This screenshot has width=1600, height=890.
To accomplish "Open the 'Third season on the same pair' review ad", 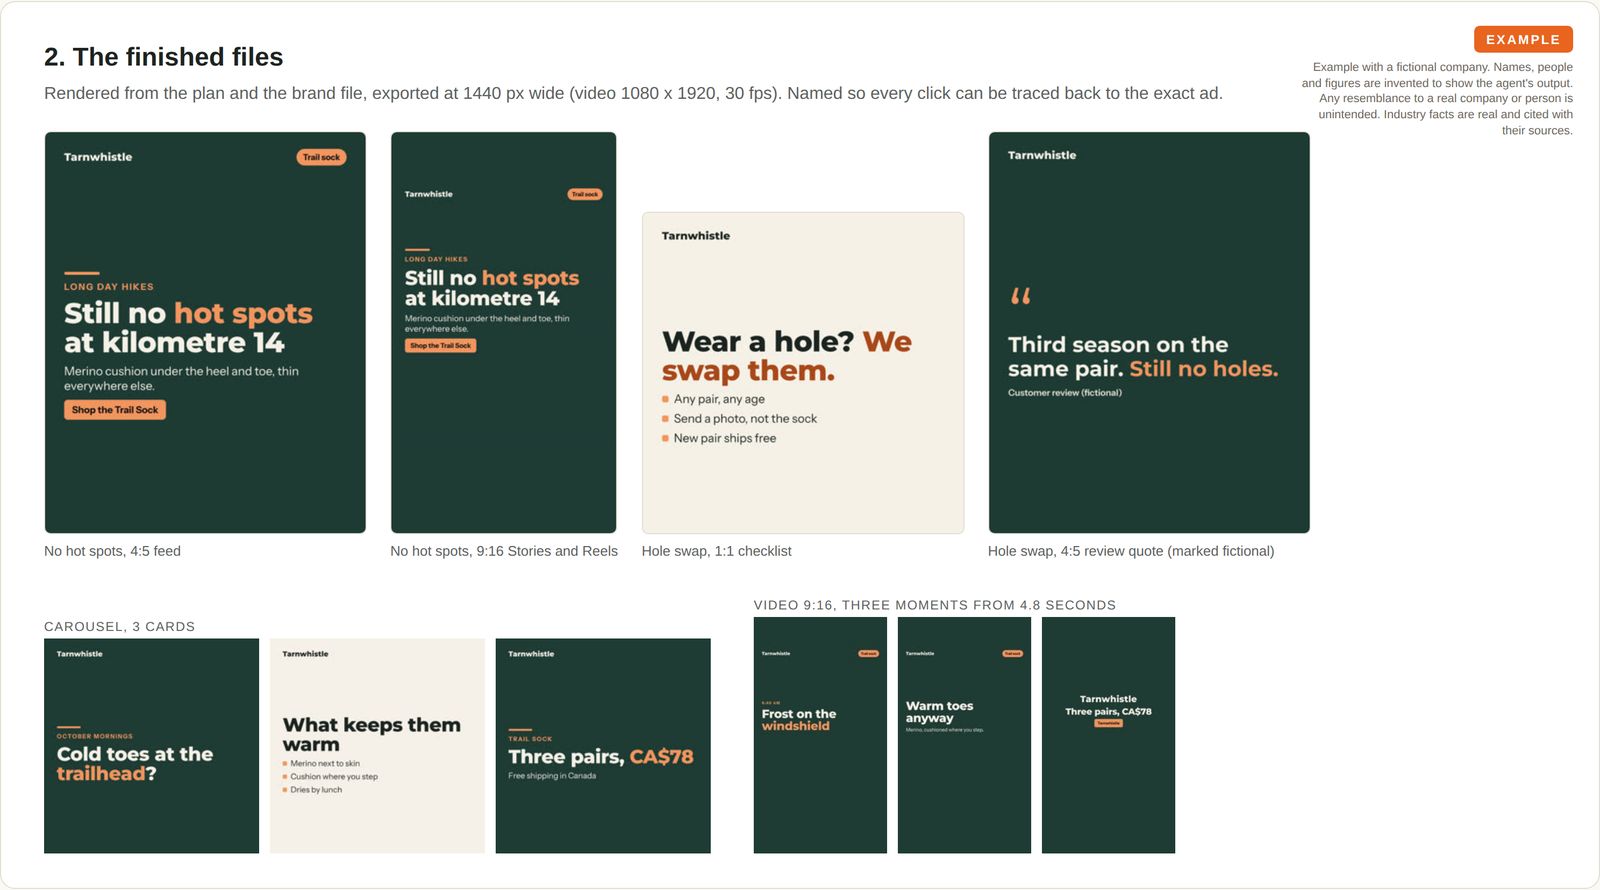I will coord(1149,333).
